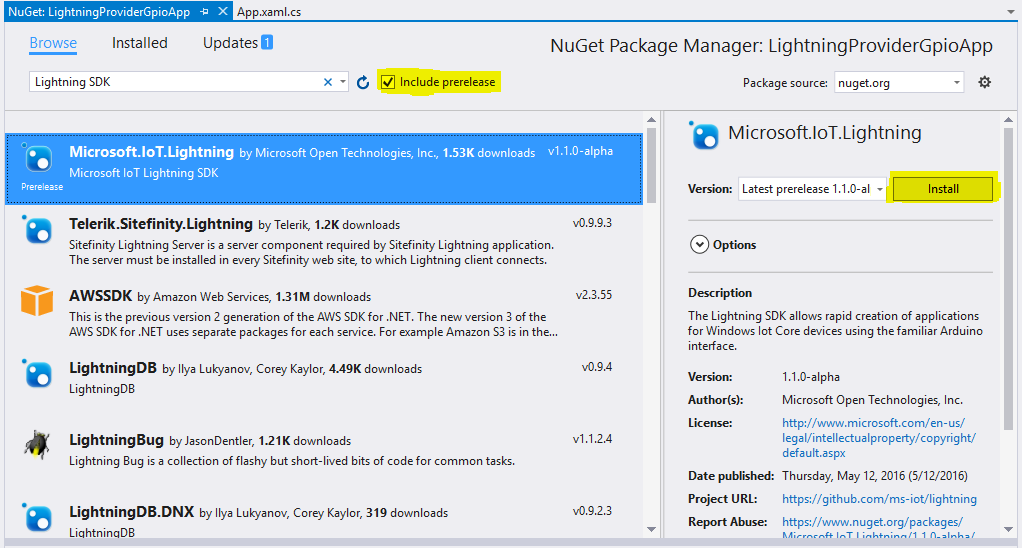This screenshot has width=1022, height=548.
Task: Click Microsoft Open Technologies, Inc. author value
Action: tap(872, 400)
